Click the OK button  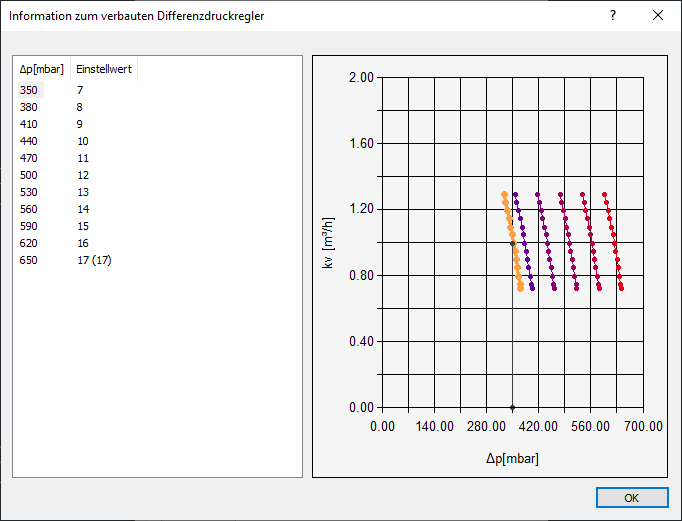632,498
